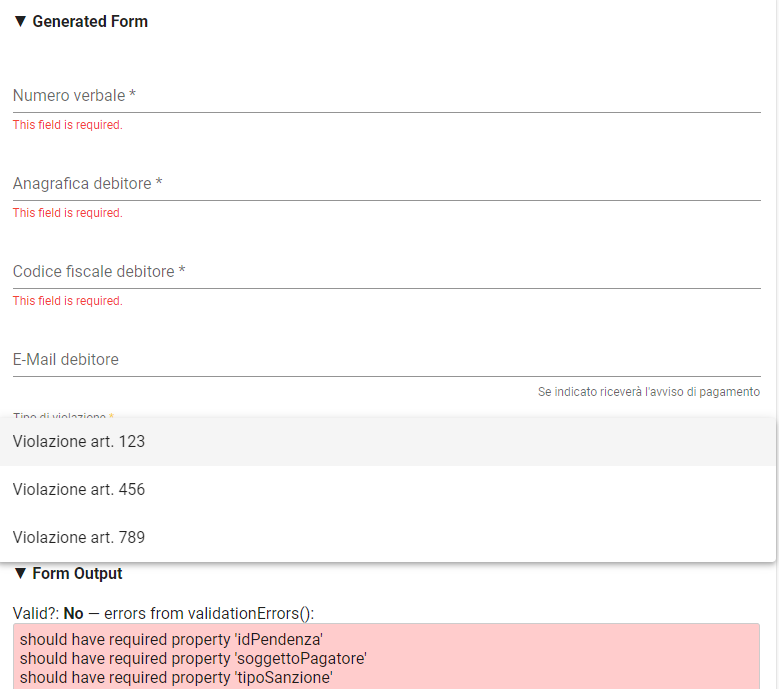Focus the Anagrafica debitore input field
779x689 pixels.
(387, 184)
